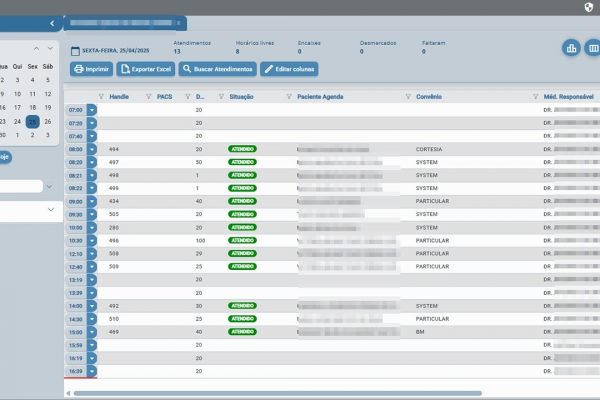Click the calendar icon next to SEXTA-FEIRA date
This screenshot has height=400, width=600.
75,51
